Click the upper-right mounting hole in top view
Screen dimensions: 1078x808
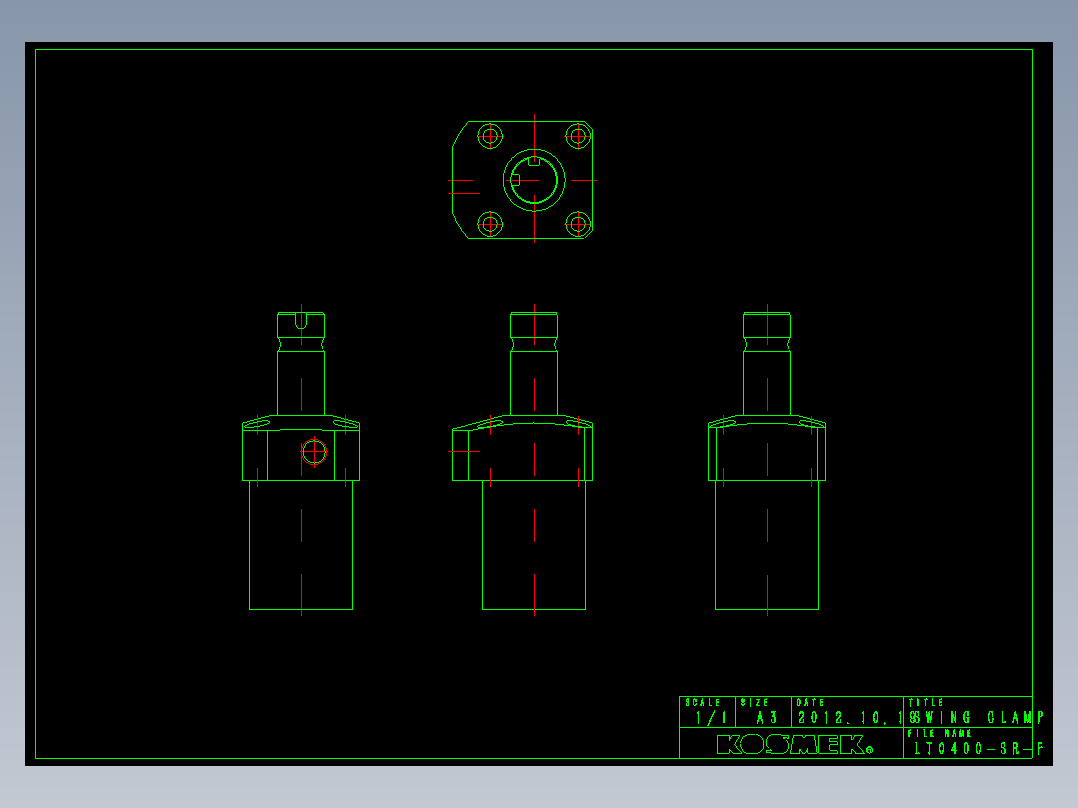coord(578,136)
